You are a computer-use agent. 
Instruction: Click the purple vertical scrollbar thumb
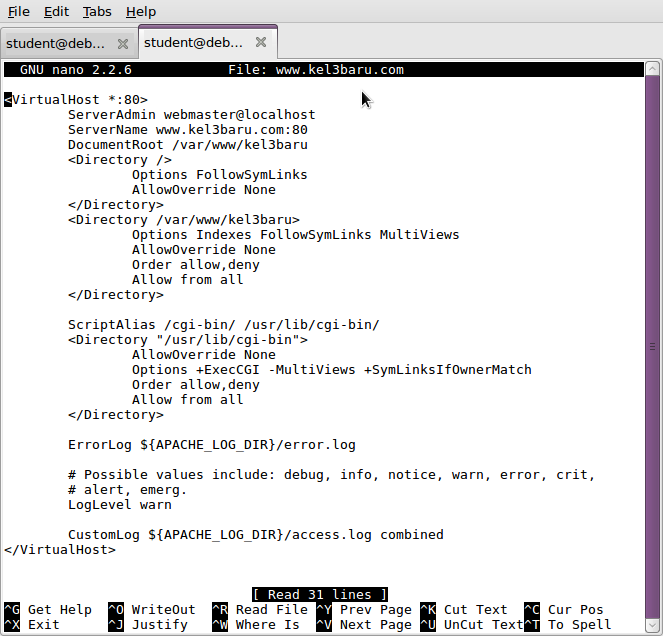(652, 347)
